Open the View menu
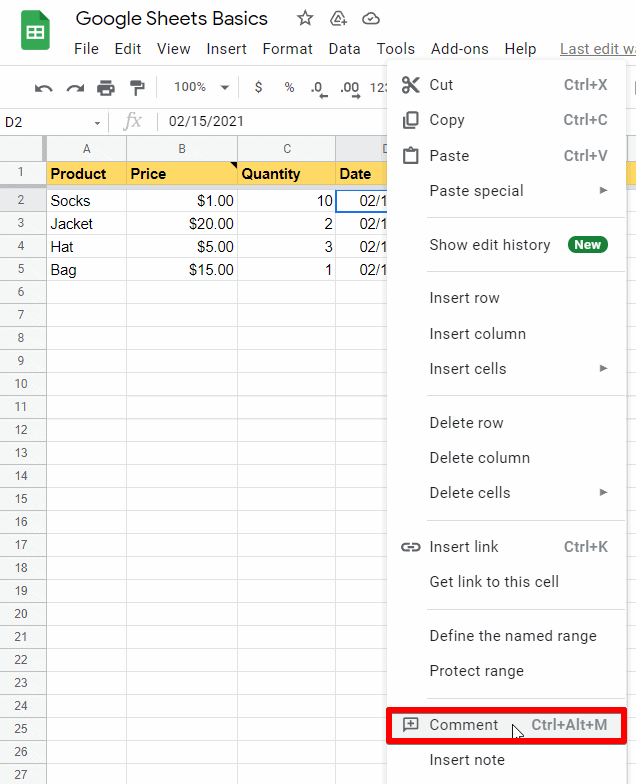The image size is (636, 784). 173,49
